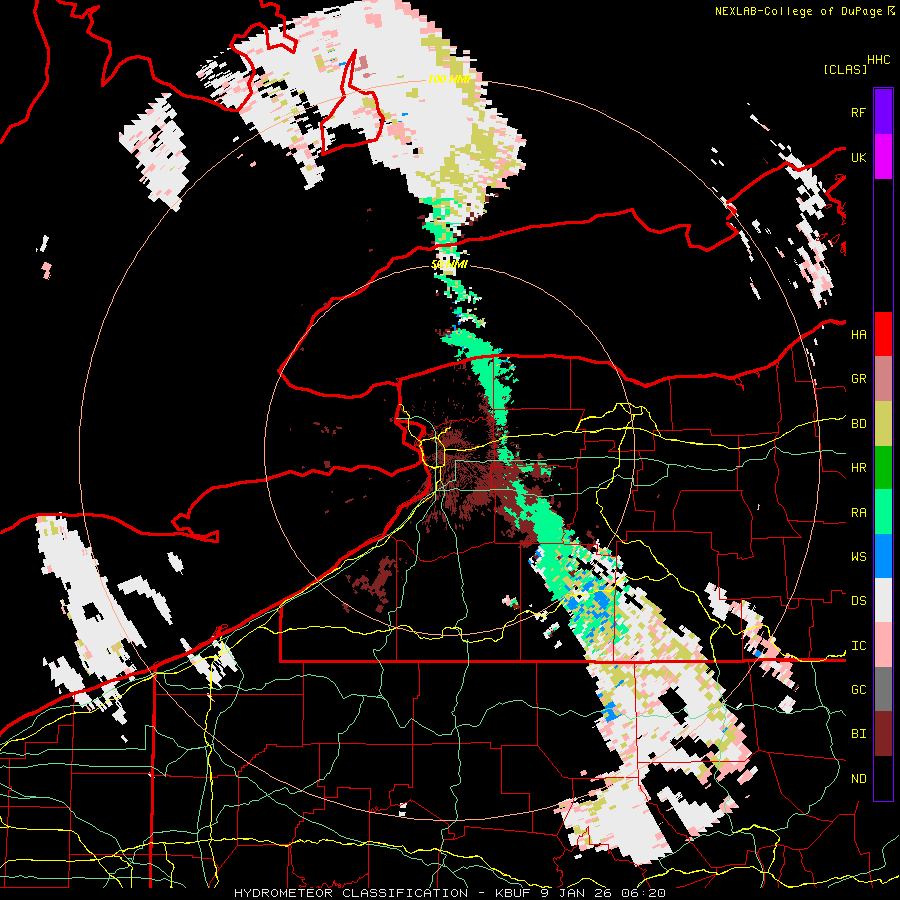This screenshot has width=900, height=900.
Task: Click the GR legend label text
Action: point(858,379)
